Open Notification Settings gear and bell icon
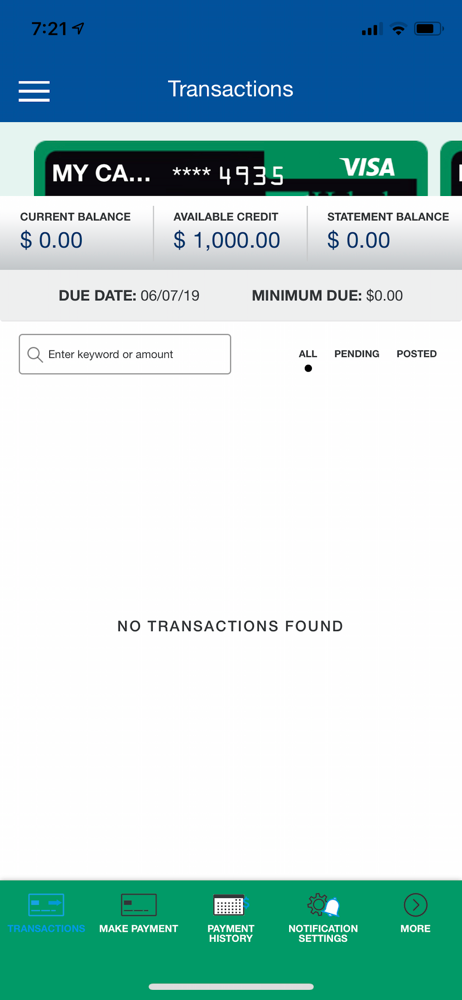 tap(323, 904)
